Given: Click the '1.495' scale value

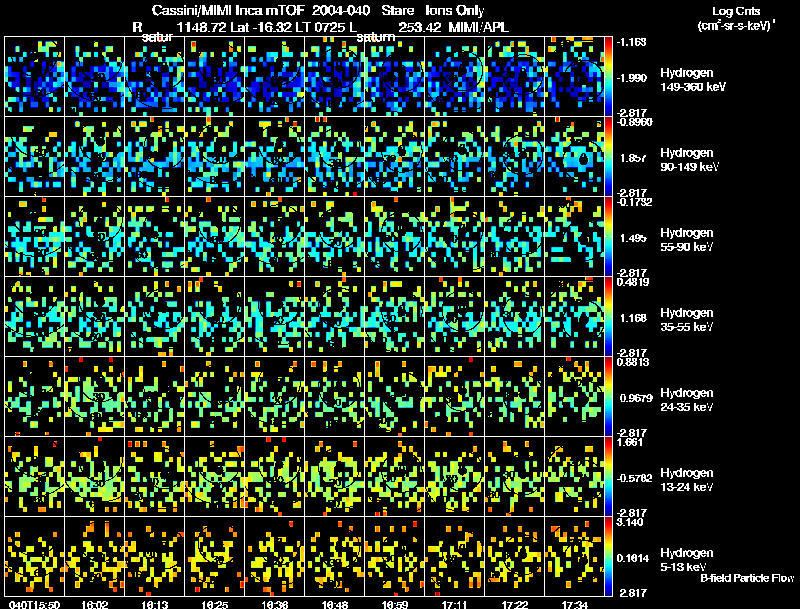Looking at the screenshot, I should coord(633,238).
